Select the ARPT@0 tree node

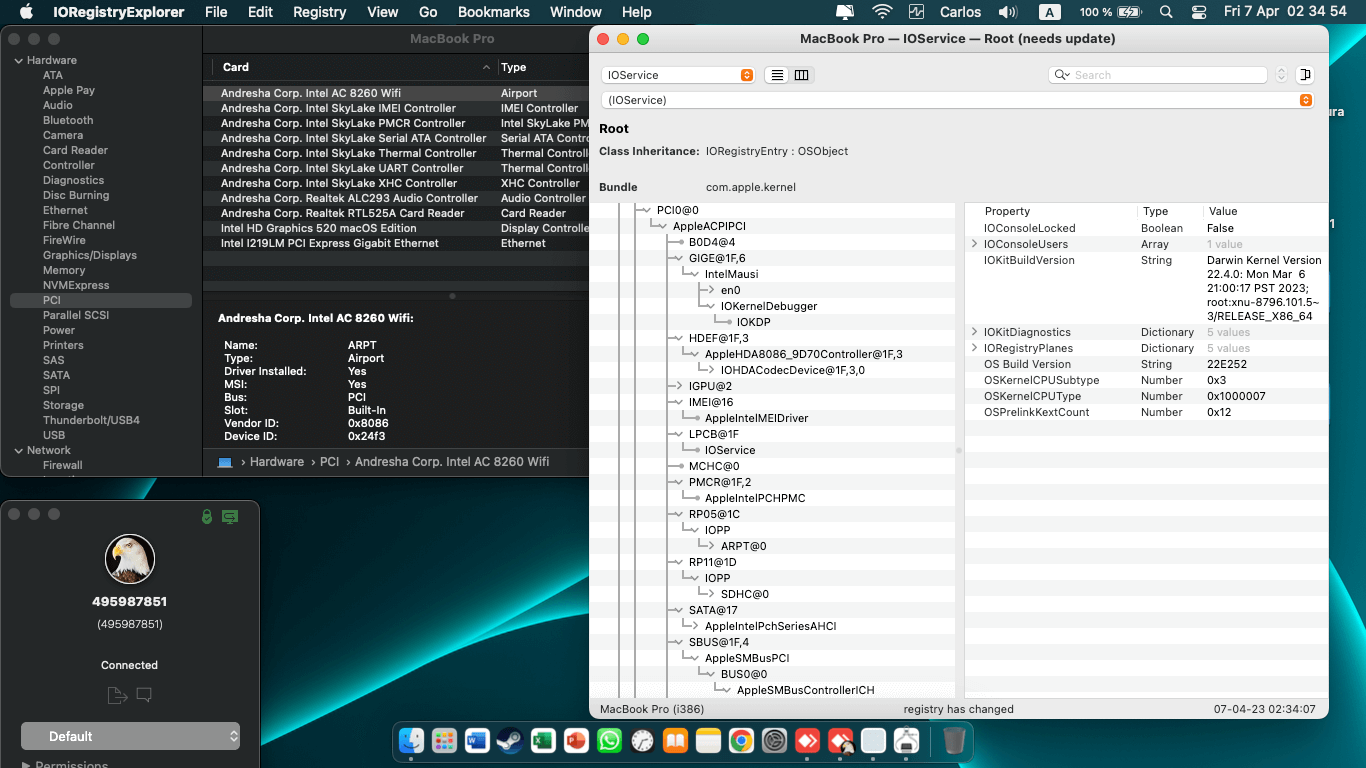point(744,546)
